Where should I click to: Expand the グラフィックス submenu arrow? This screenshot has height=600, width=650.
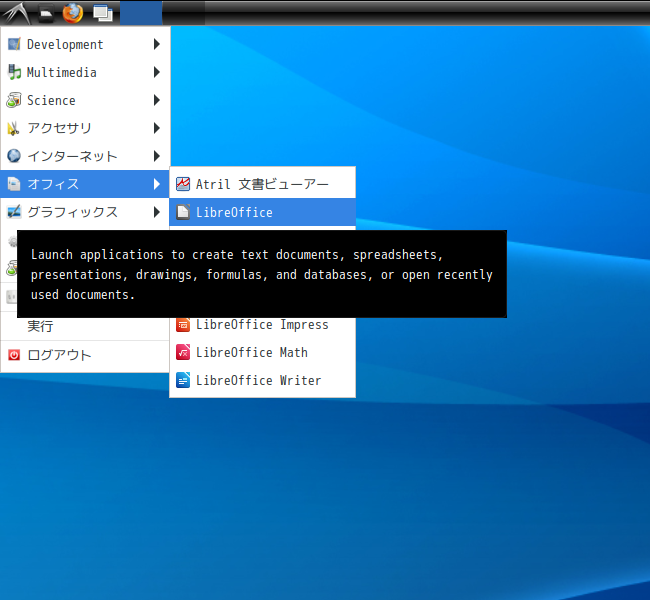tap(157, 212)
